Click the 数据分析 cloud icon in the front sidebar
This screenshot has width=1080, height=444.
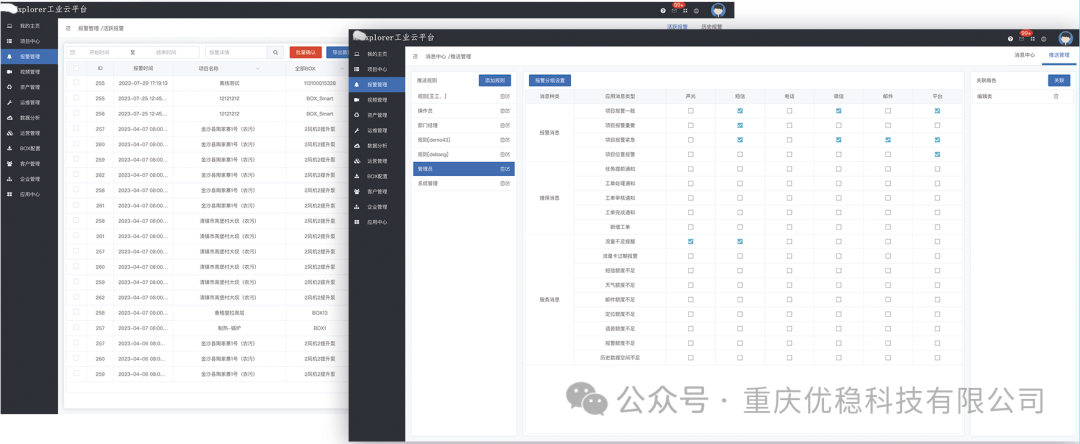tap(358, 146)
